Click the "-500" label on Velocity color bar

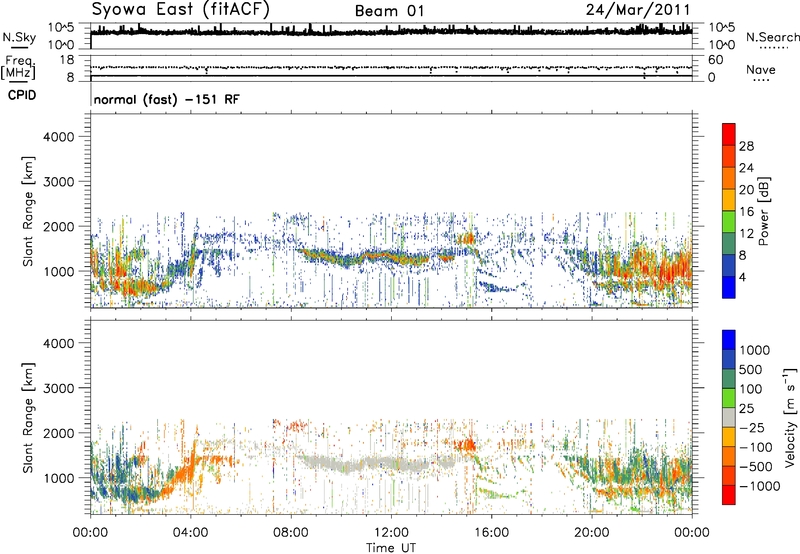tap(756, 467)
